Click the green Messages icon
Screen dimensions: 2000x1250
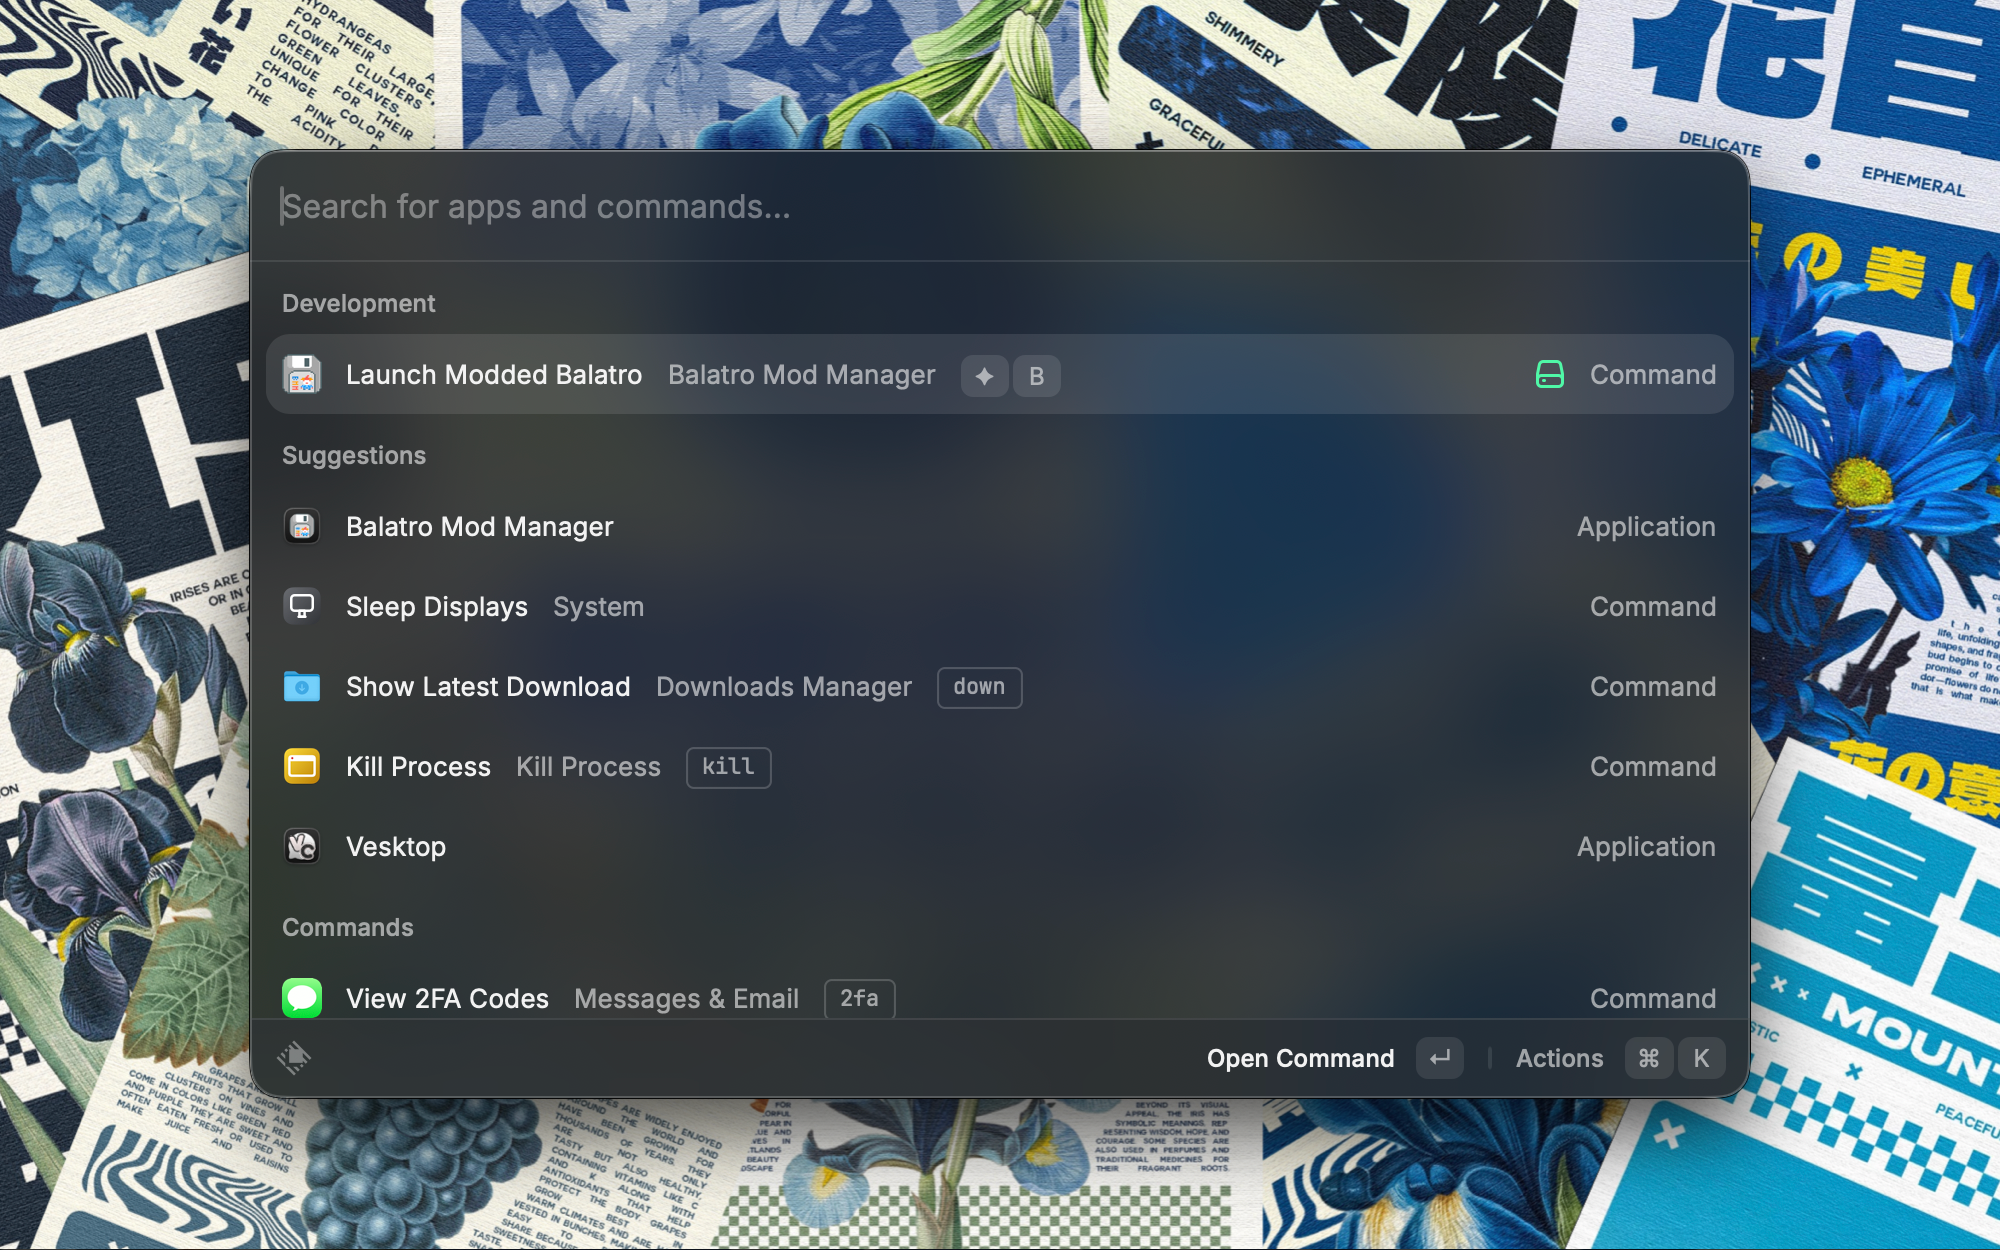point(302,998)
